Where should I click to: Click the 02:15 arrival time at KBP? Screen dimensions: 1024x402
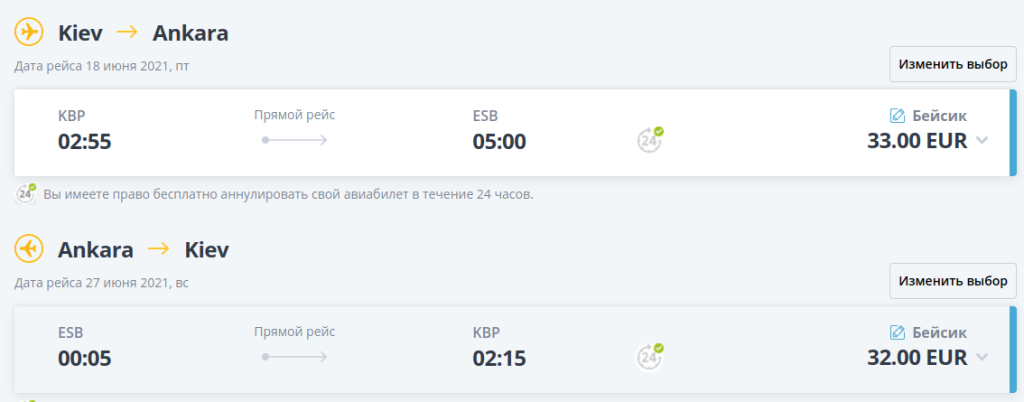tap(499, 357)
